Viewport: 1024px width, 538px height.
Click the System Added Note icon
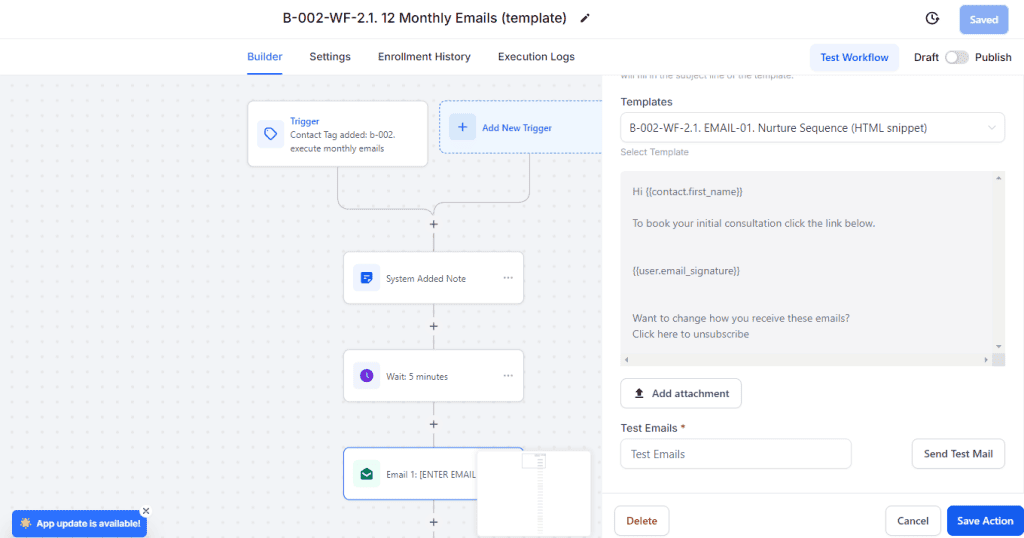tap(366, 277)
